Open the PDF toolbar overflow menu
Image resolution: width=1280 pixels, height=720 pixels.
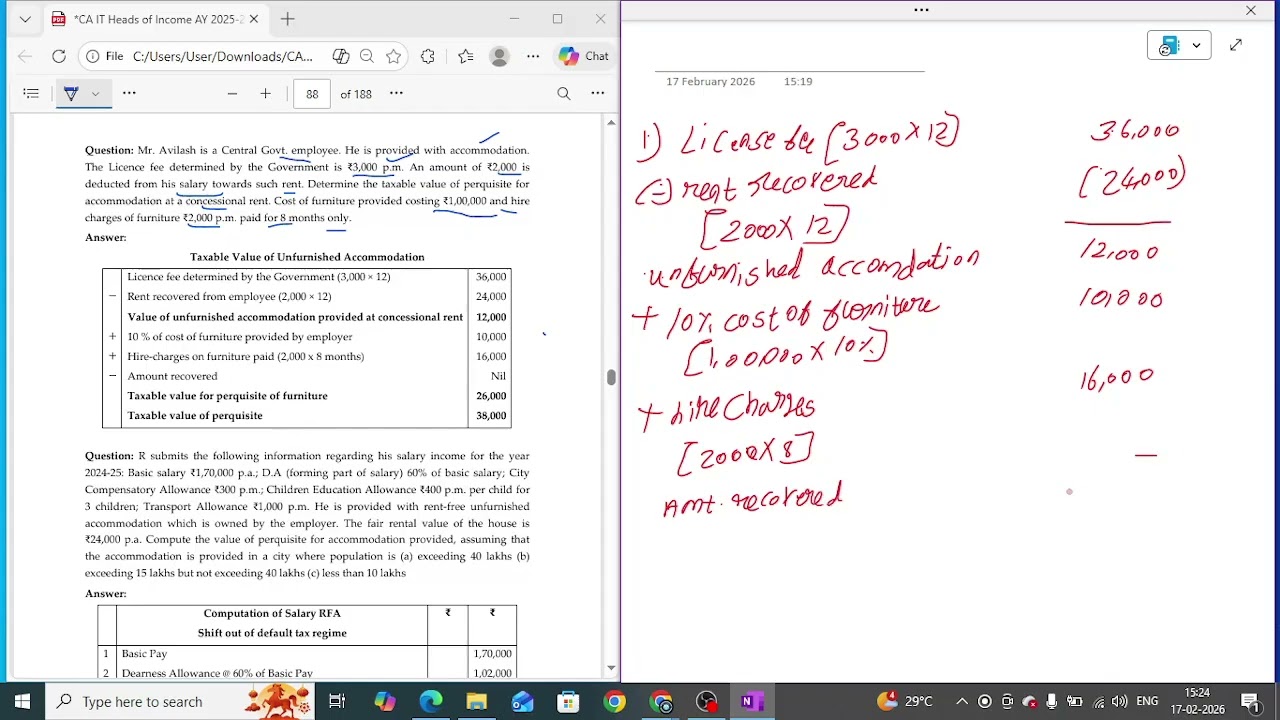click(x=597, y=93)
